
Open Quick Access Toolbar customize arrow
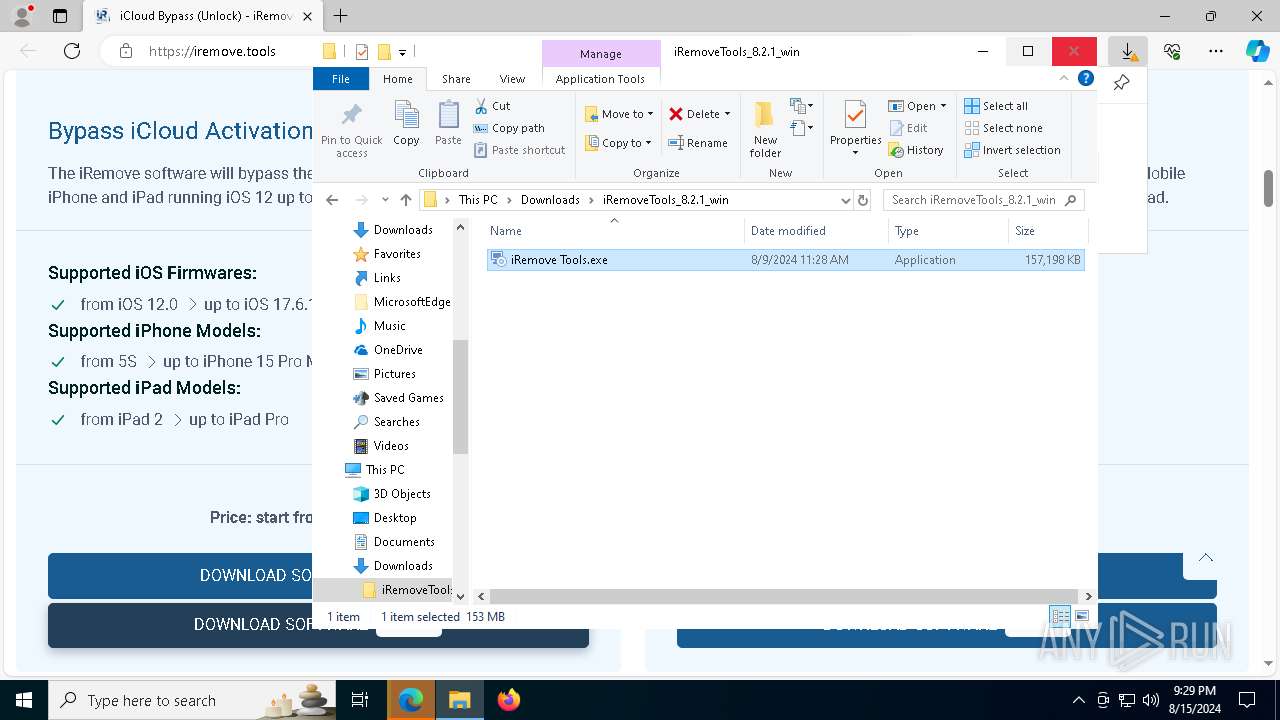[402, 51]
